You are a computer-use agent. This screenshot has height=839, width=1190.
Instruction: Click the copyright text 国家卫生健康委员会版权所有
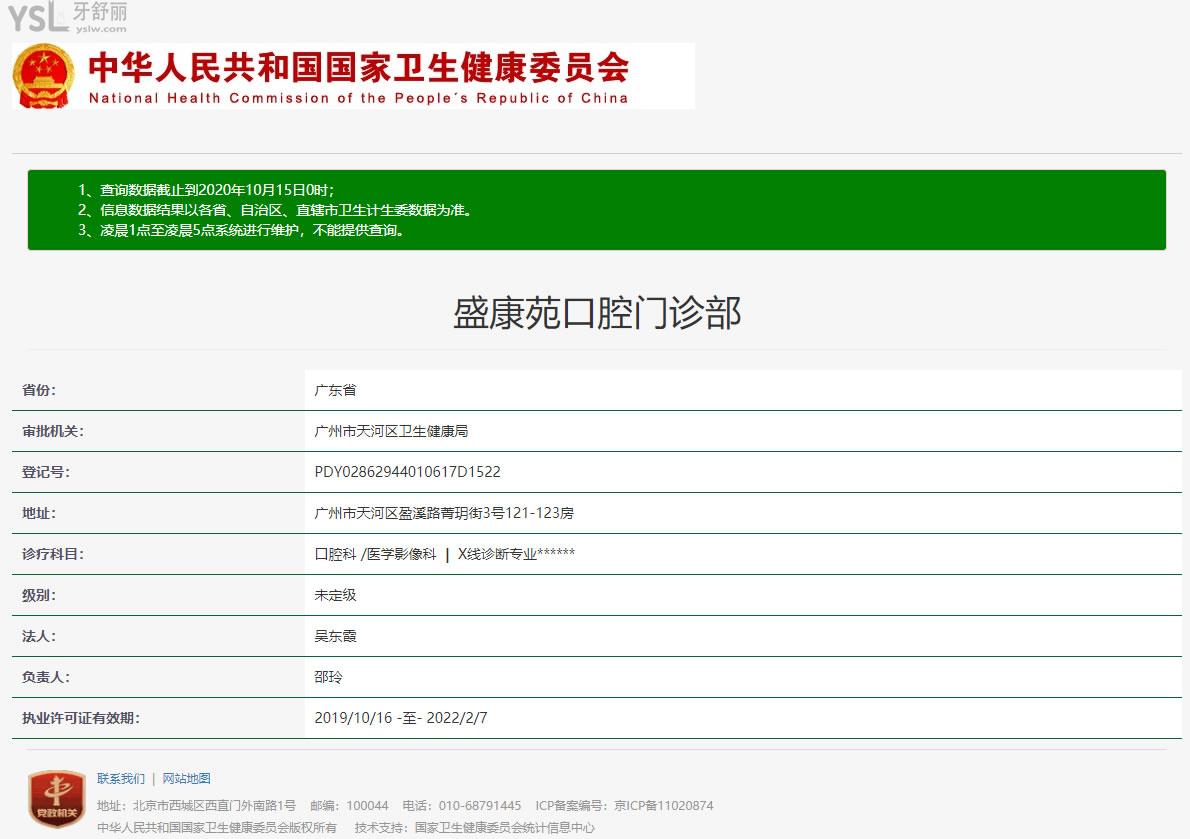(x=217, y=828)
